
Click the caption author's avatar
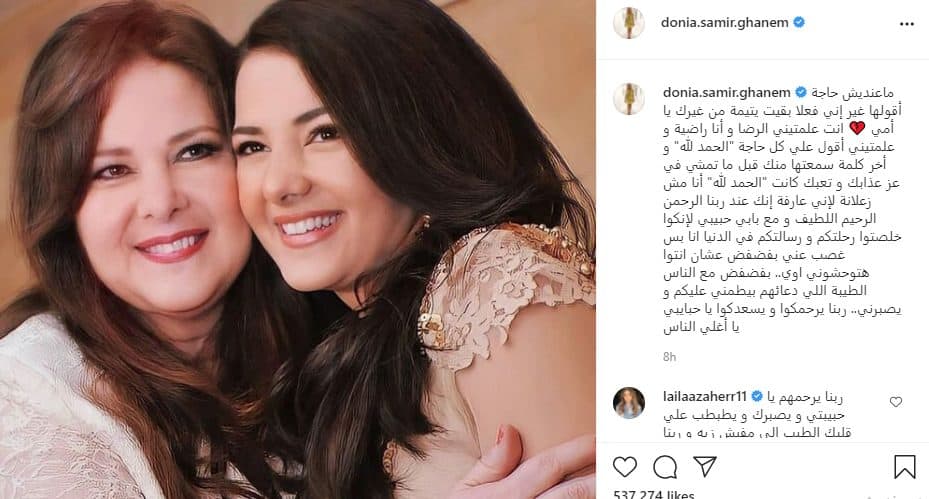[x=629, y=98]
